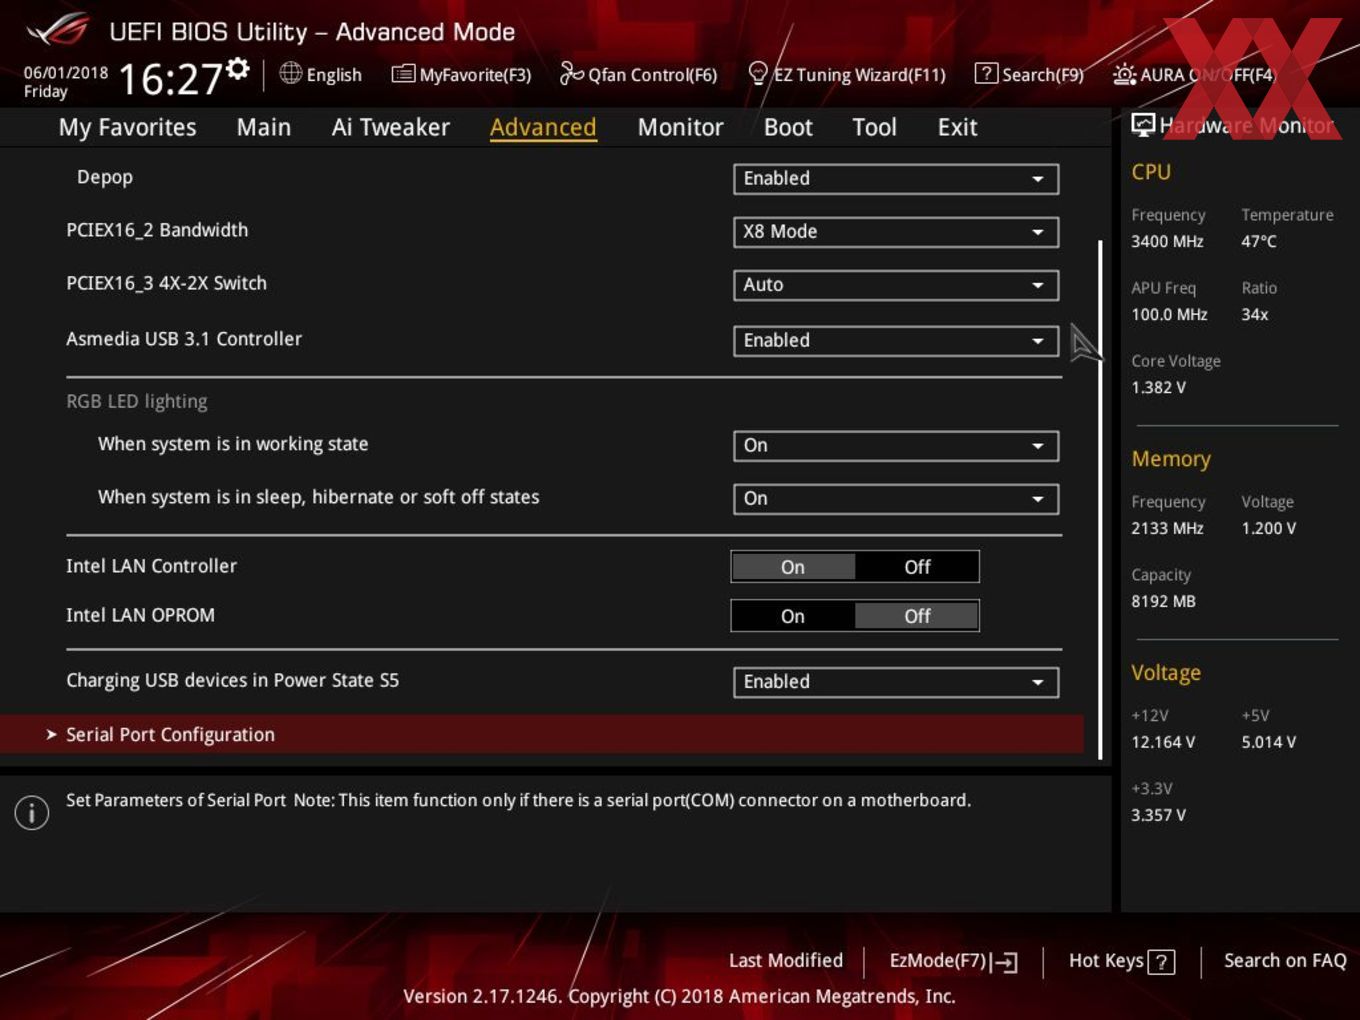Open RGB LED sleep/hibernate states dropdown

896,498
